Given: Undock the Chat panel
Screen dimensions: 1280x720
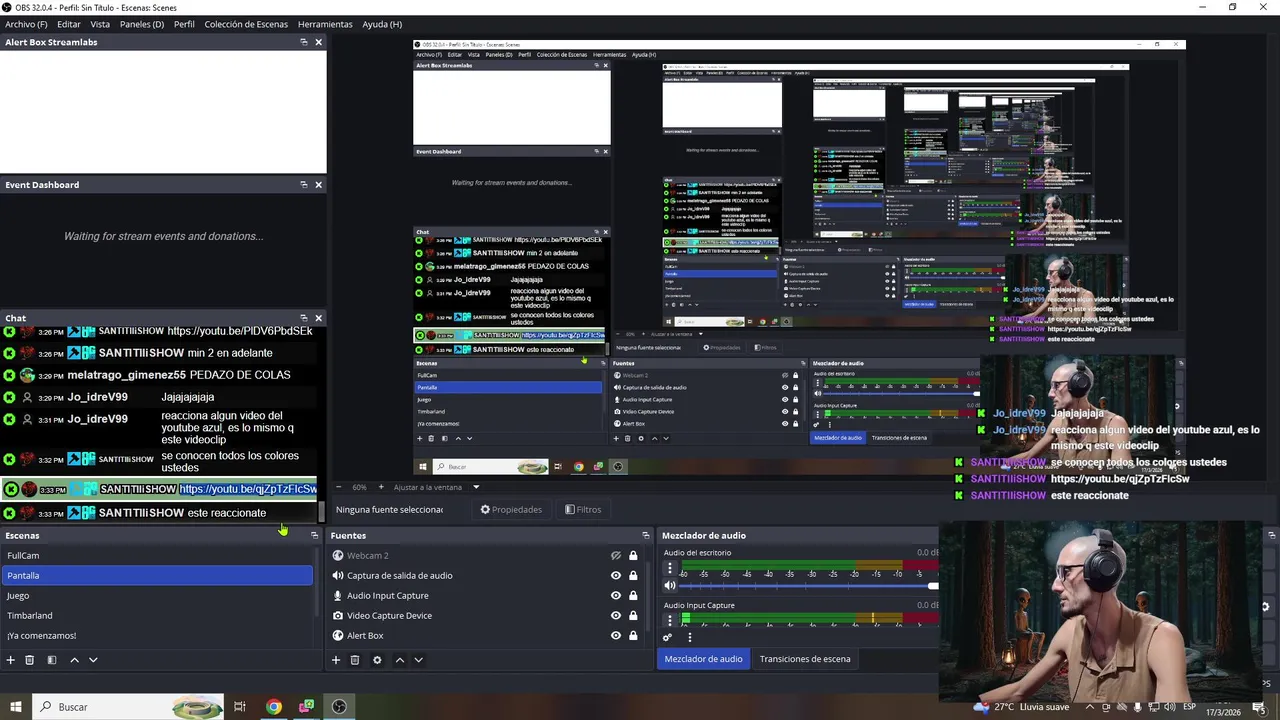Looking at the screenshot, I should (304, 318).
